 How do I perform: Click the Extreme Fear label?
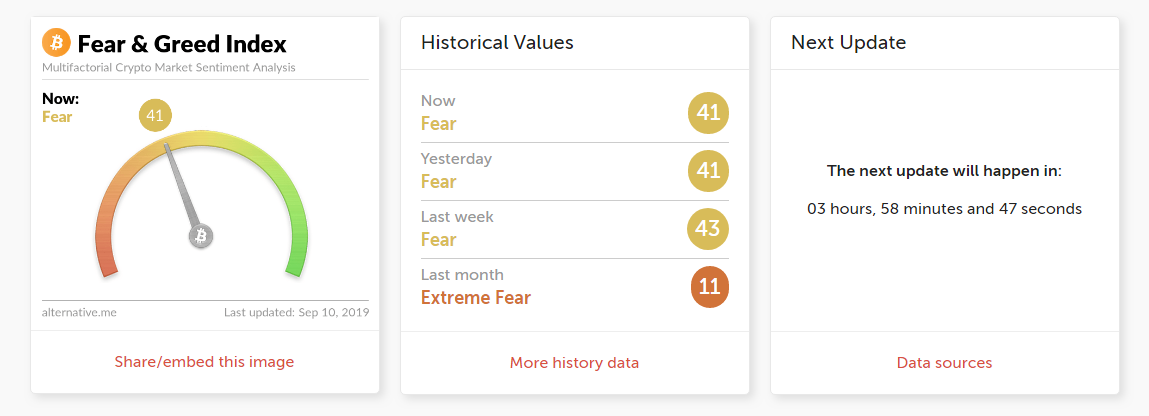point(476,297)
